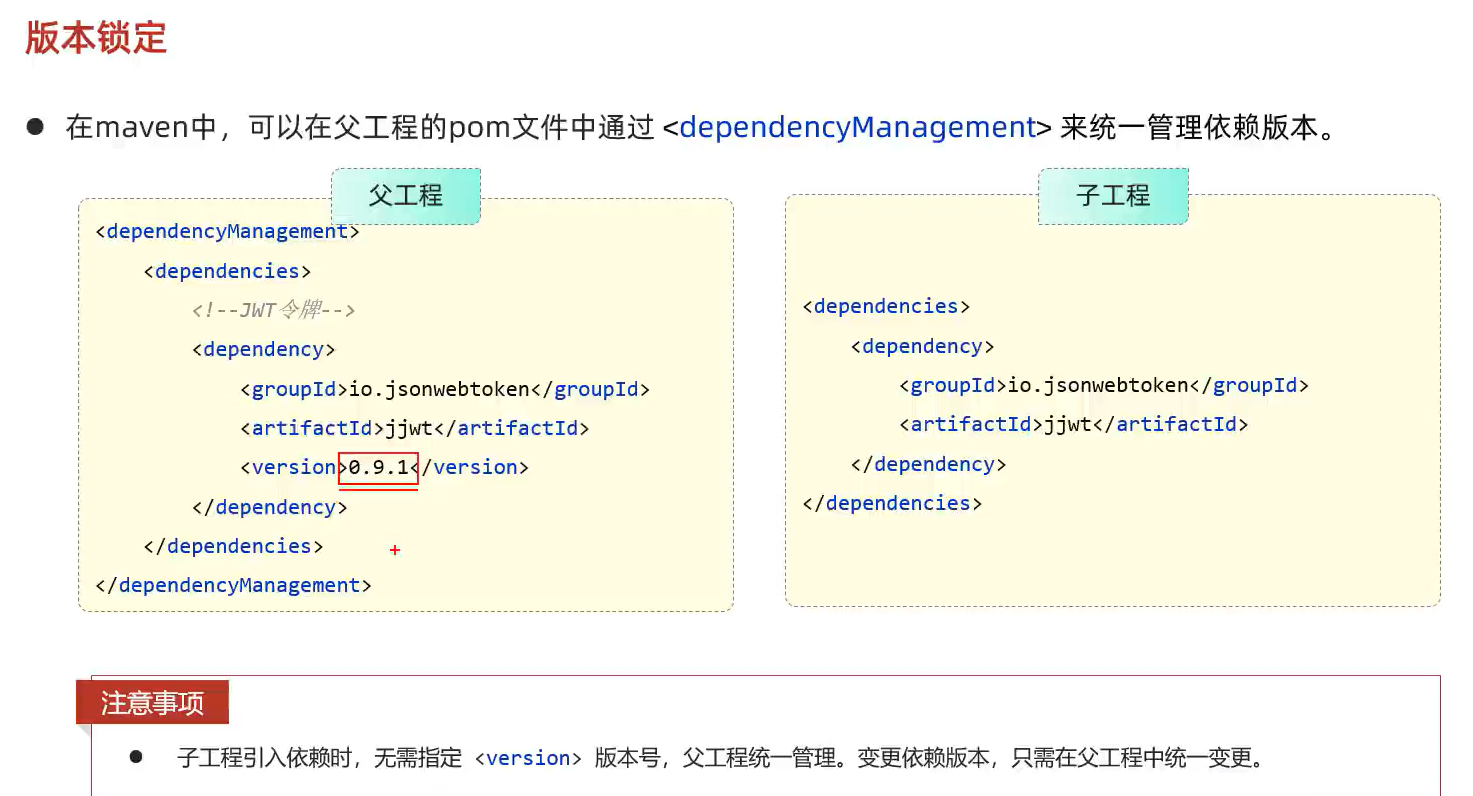Click closing </dependencies> tag in 子工程 panel
This screenshot has width=1473, height=796.
pyautogui.click(x=892, y=503)
